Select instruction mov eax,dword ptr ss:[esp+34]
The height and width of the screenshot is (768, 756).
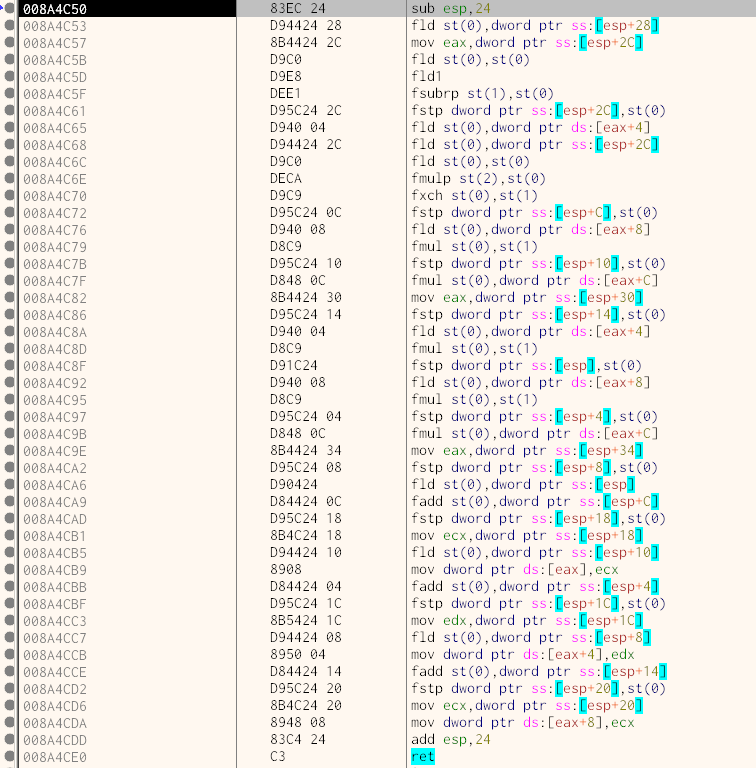coord(527,450)
